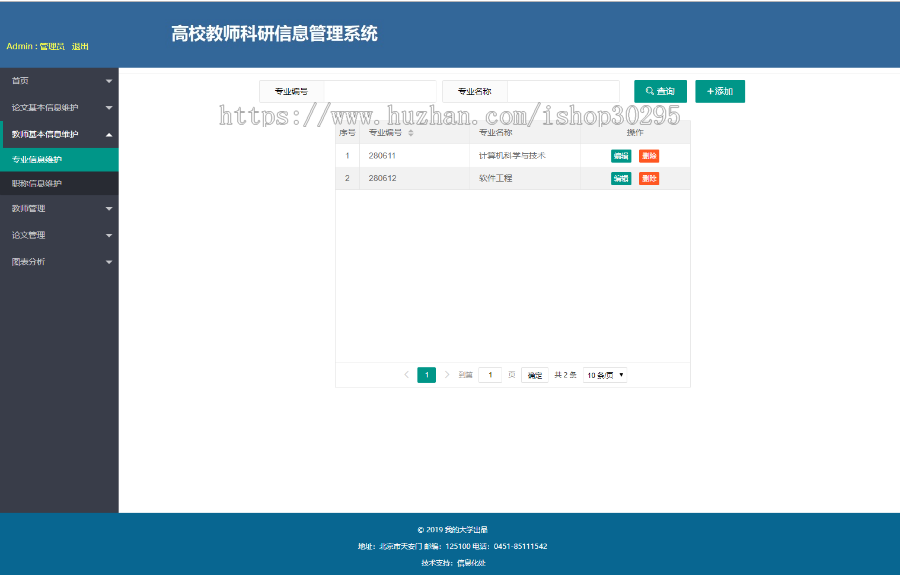Sort by the 专业编号 column arrows
The width and height of the screenshot is (900, 575).
pos(411,133)
